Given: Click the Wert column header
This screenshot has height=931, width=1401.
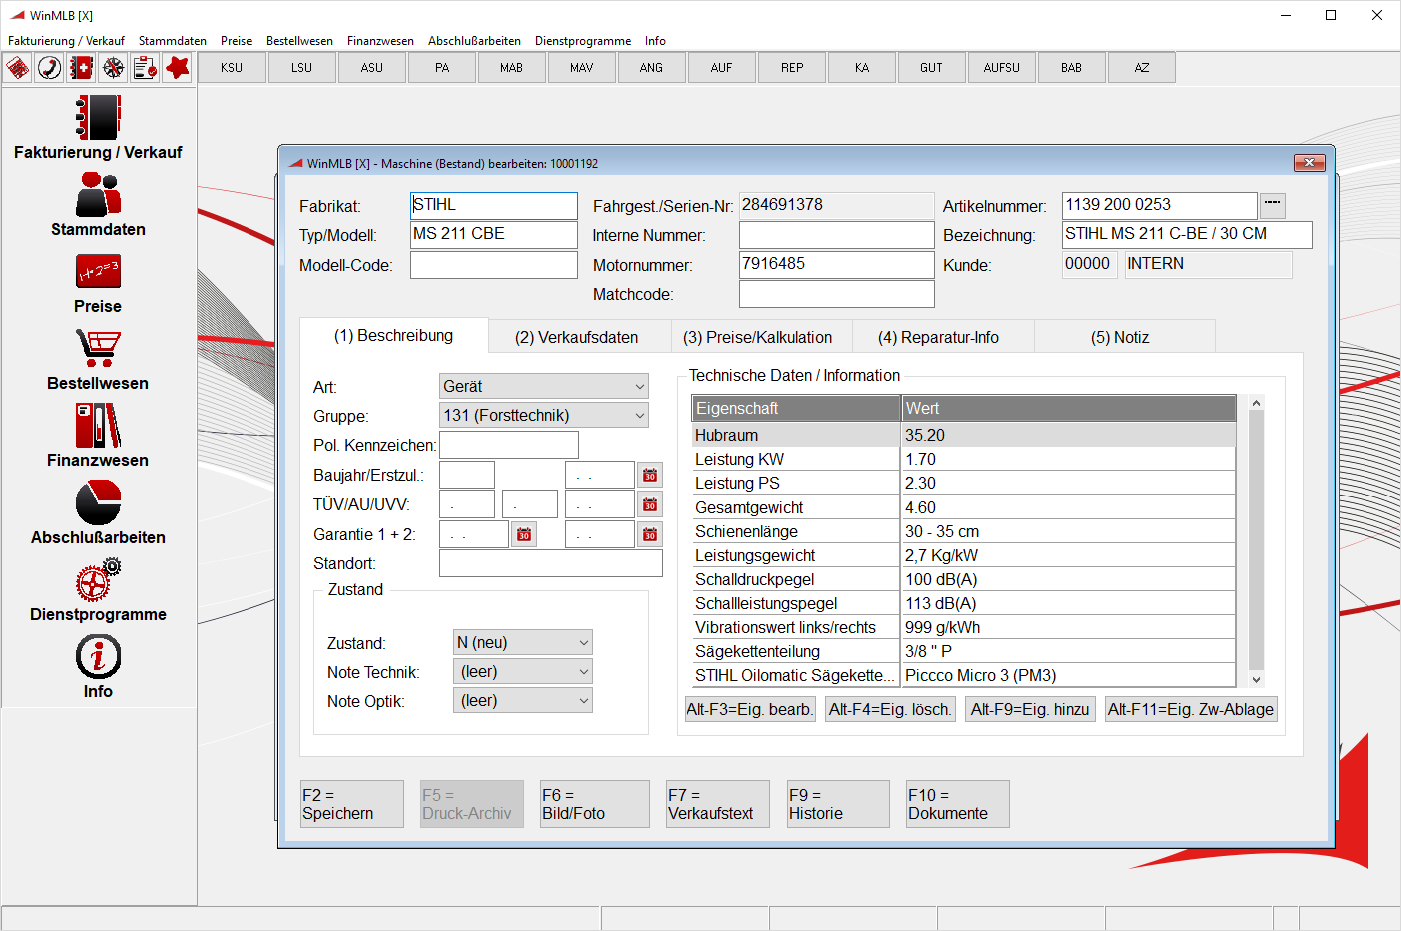Looking at the screenshot, I should click(x=1069, y=408).
